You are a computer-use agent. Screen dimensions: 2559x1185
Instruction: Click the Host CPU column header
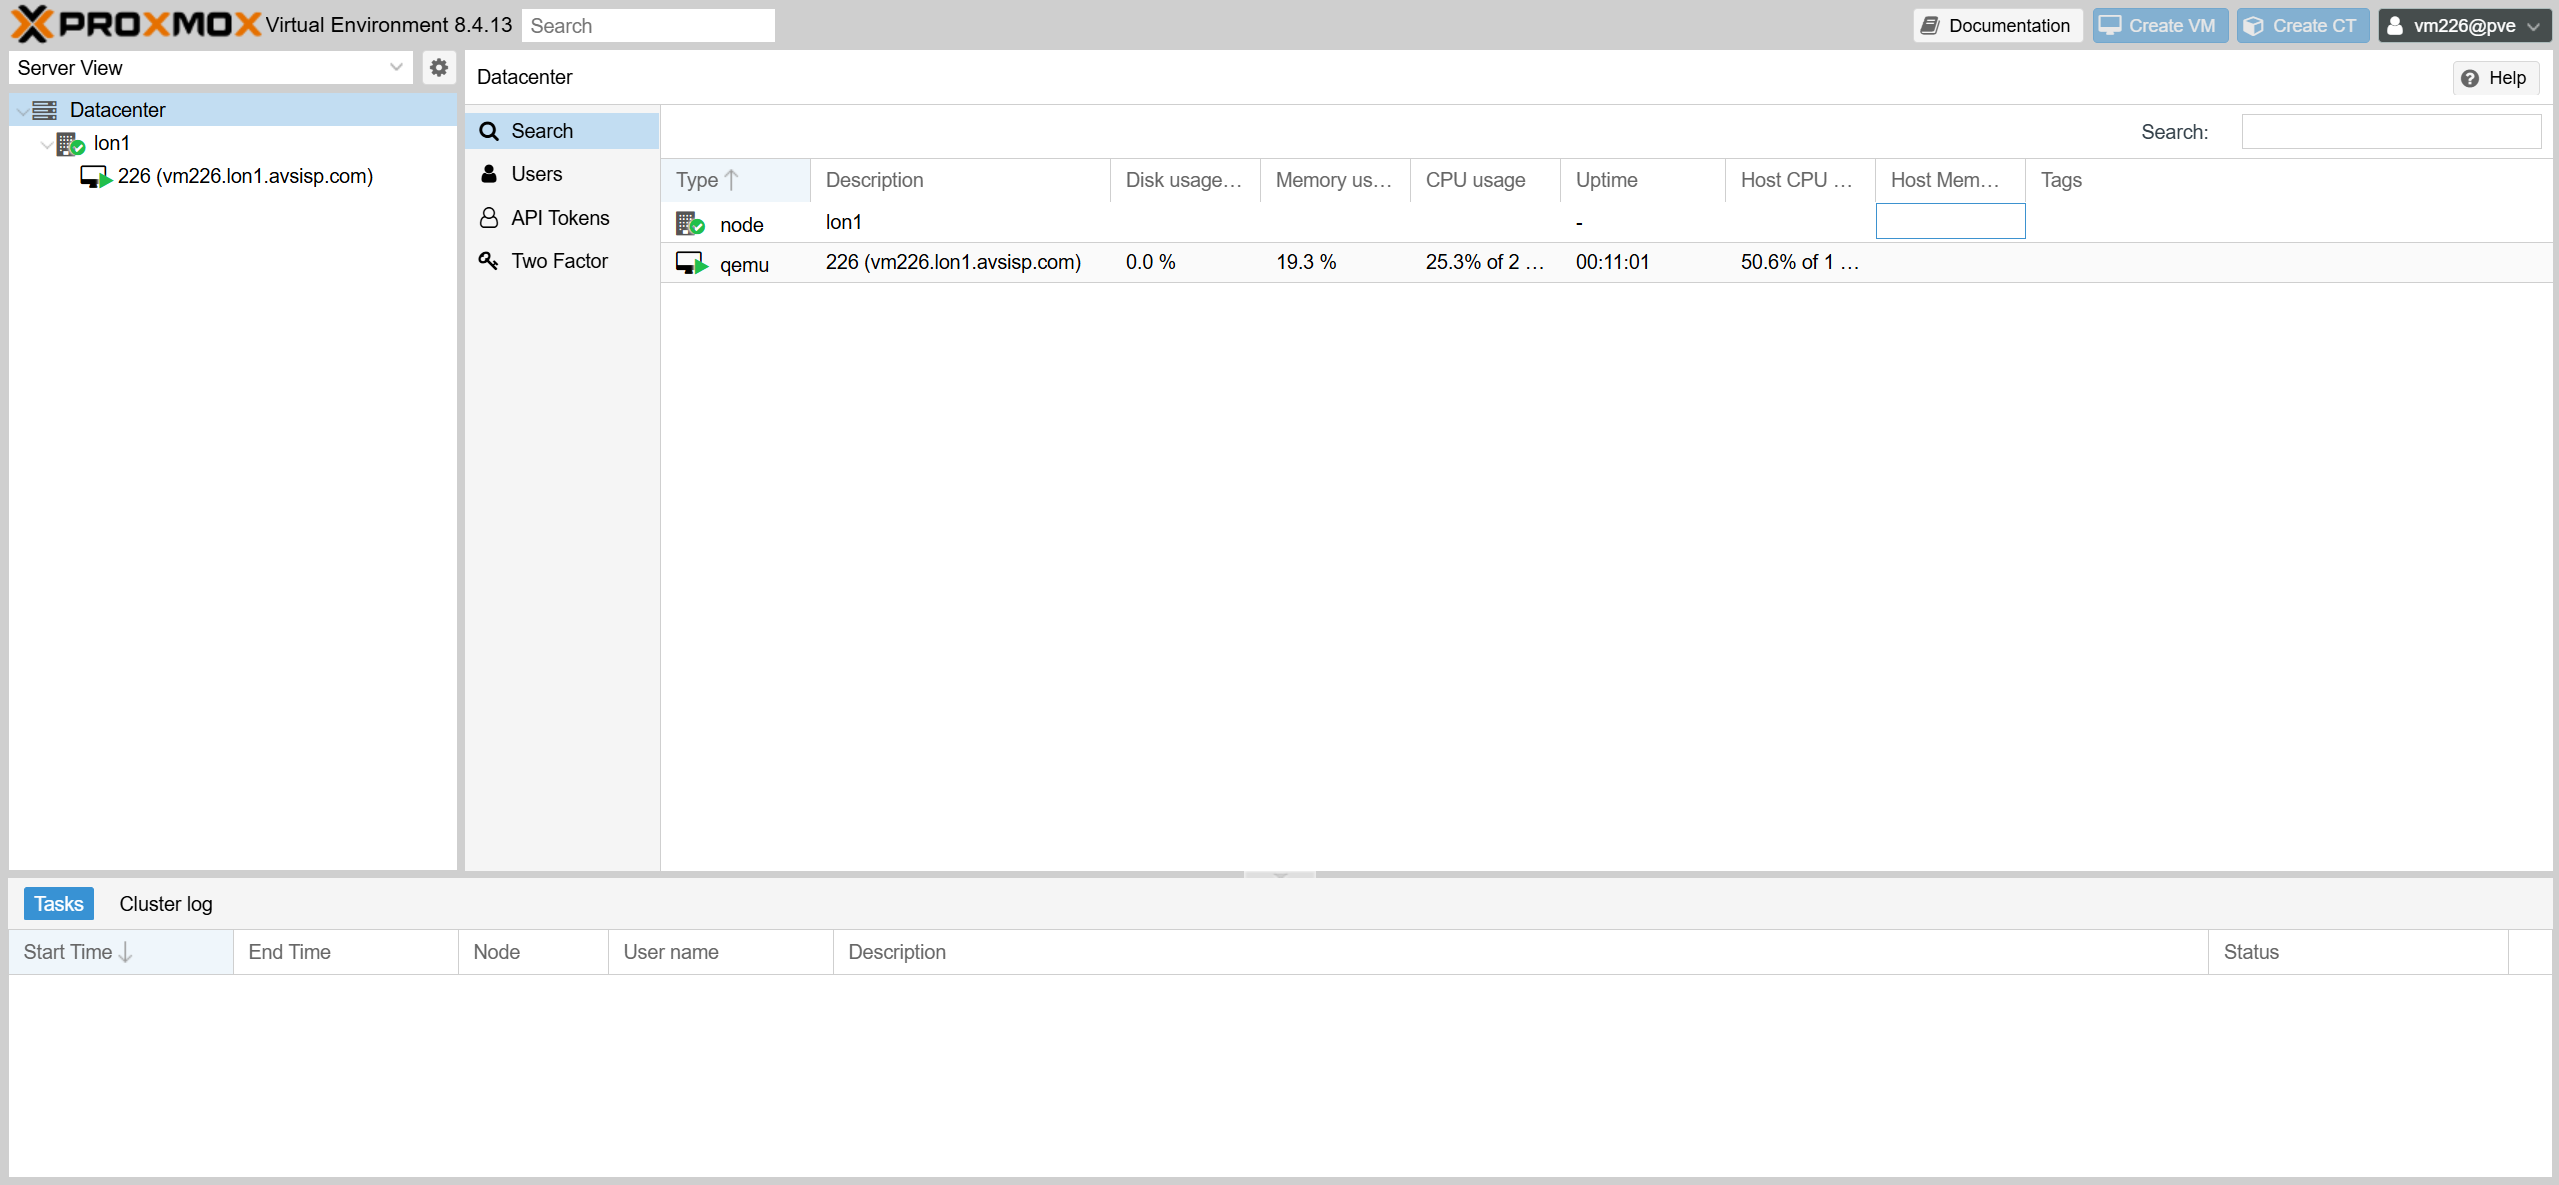(1800, 180)
